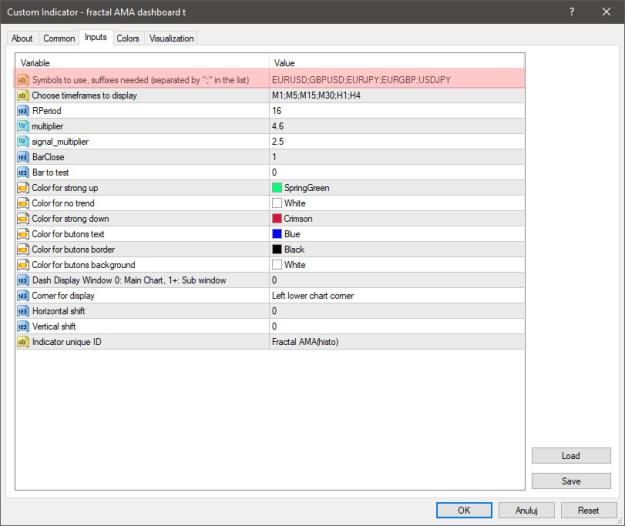Viewport: 625px width, 526px height.
Task: Click the color icon beside Color for strong down
Action: coord(23,219)
